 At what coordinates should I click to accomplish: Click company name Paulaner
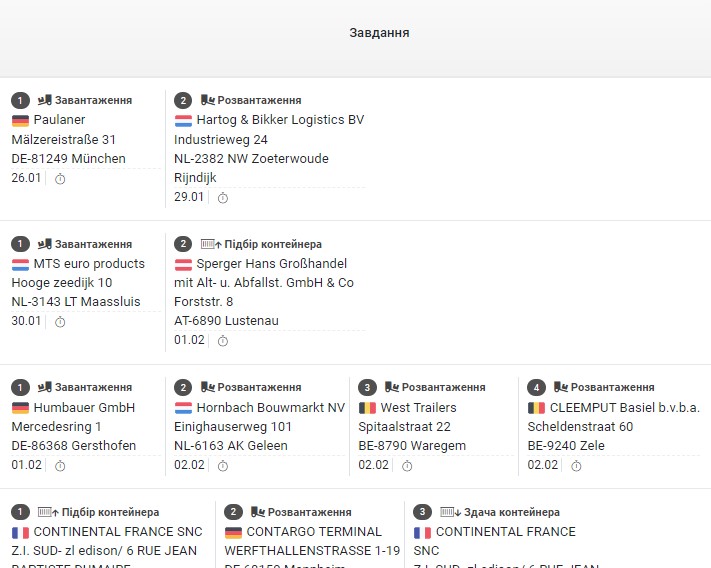[x=59, y=120]
